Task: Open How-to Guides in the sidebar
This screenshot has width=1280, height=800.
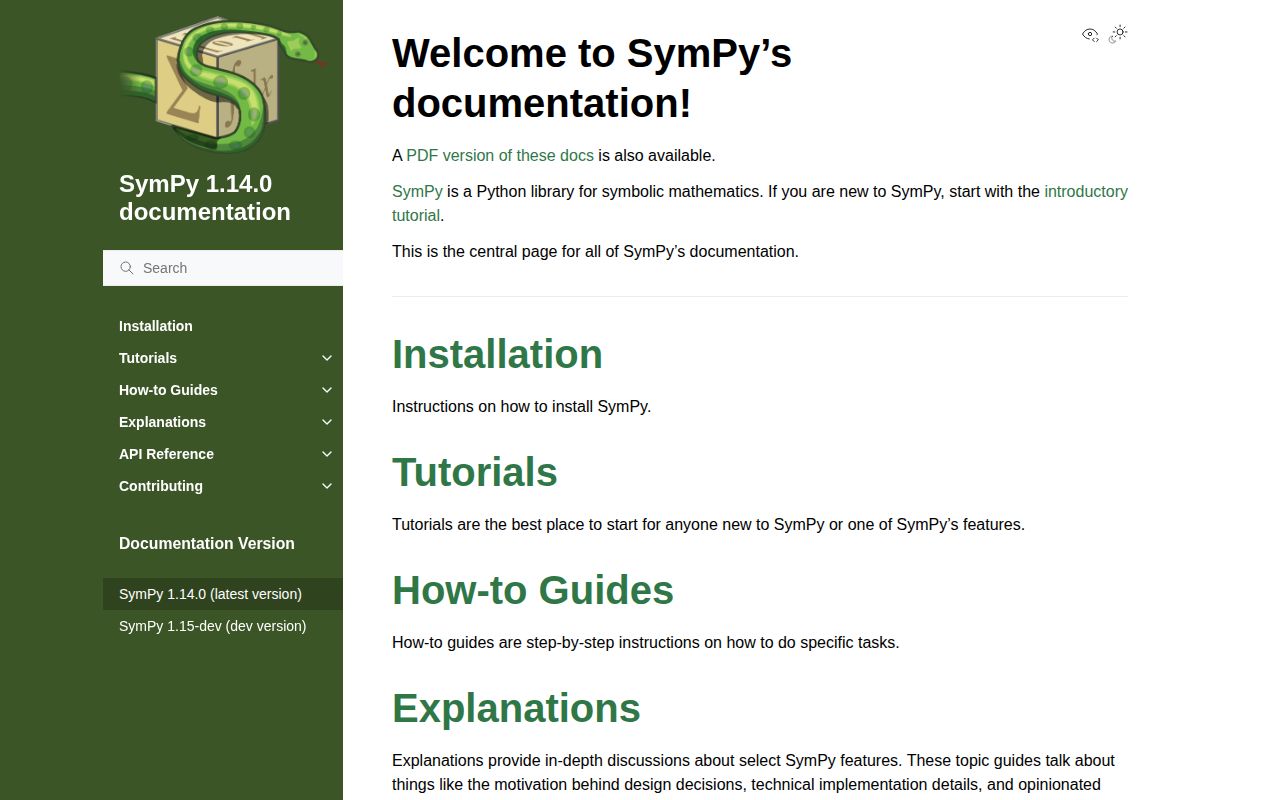Action: [x=168, y=390]
